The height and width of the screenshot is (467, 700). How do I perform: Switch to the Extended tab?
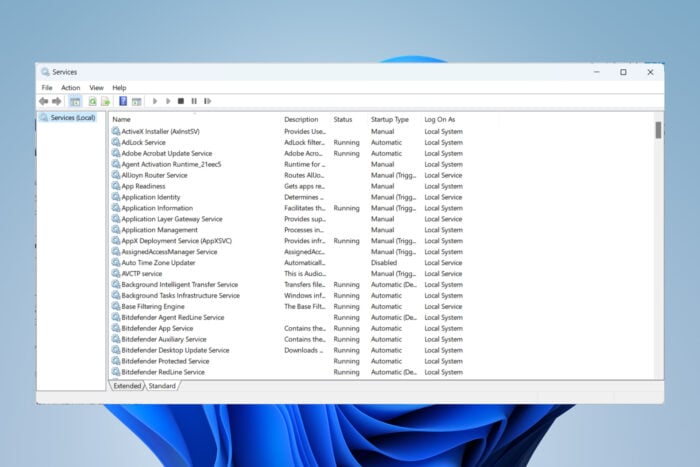[127, 385]
